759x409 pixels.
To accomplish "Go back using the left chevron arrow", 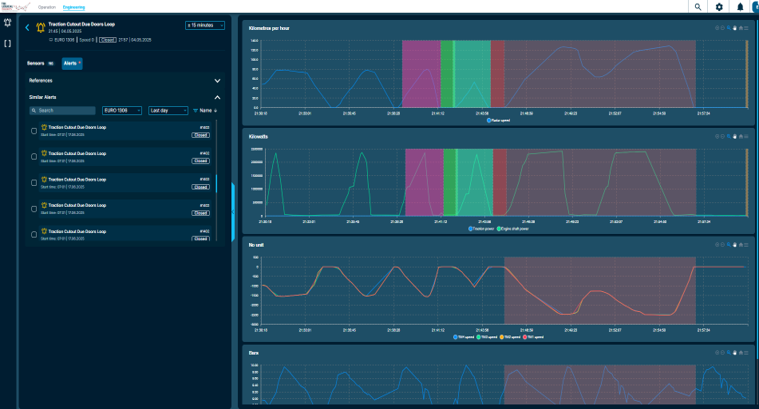I will pos(28,27).
